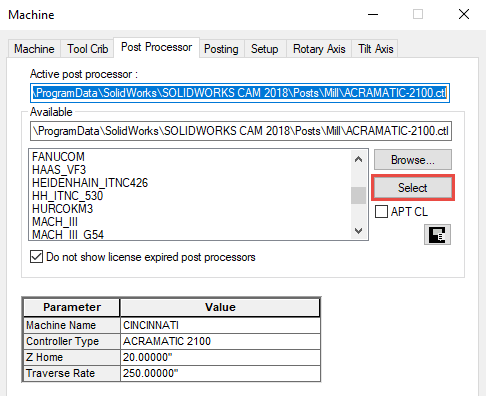Switch to the Machine tab
Image resolution: width=486 pixels, height=396 pixels.
coord(34,49)
